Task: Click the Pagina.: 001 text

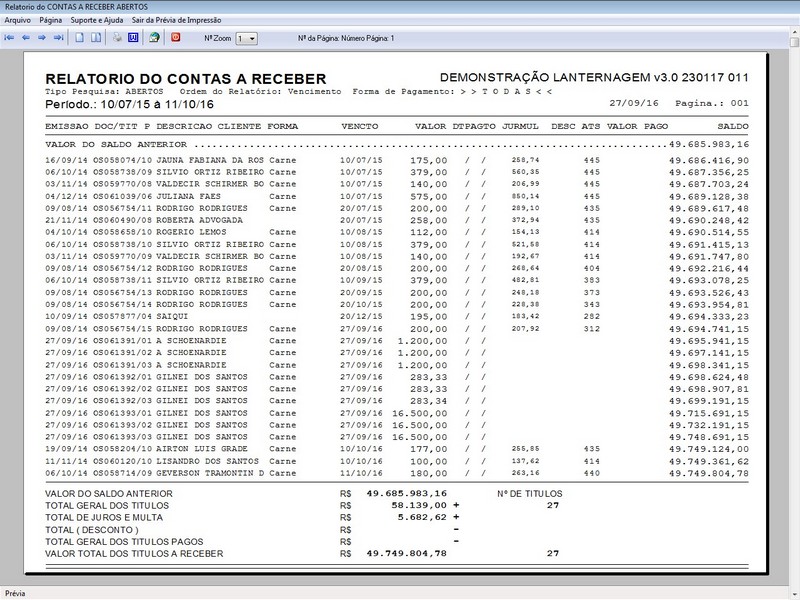Action: click(712, 103)
